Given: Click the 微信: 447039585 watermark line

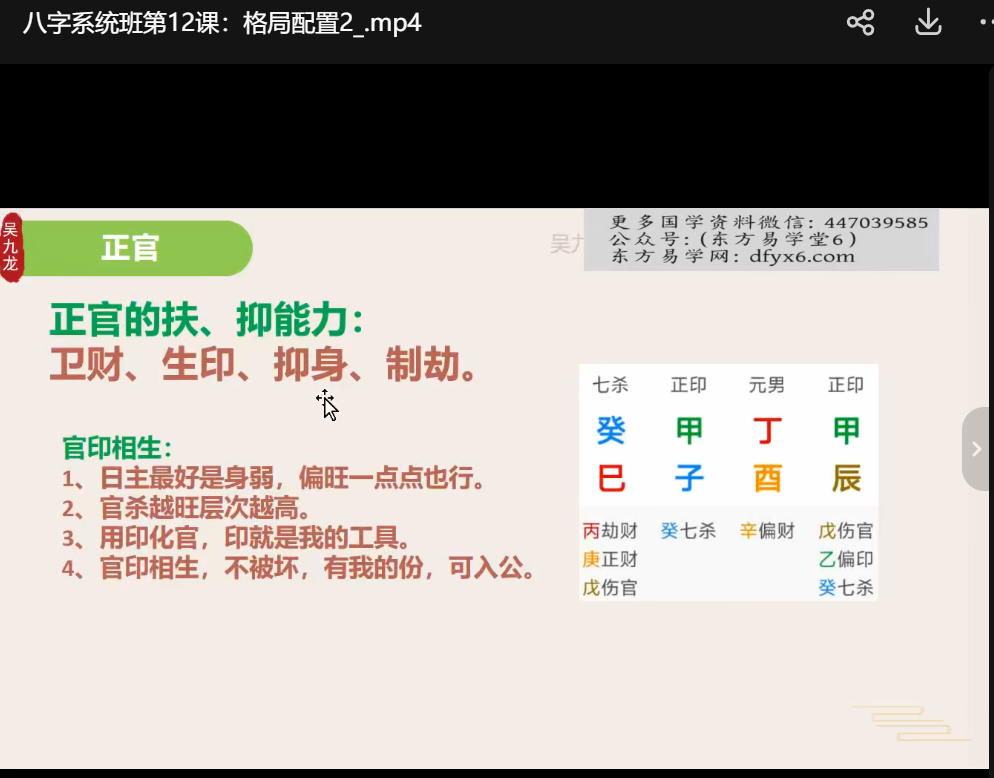Looking at the screenshot, I should coord(768,222).
